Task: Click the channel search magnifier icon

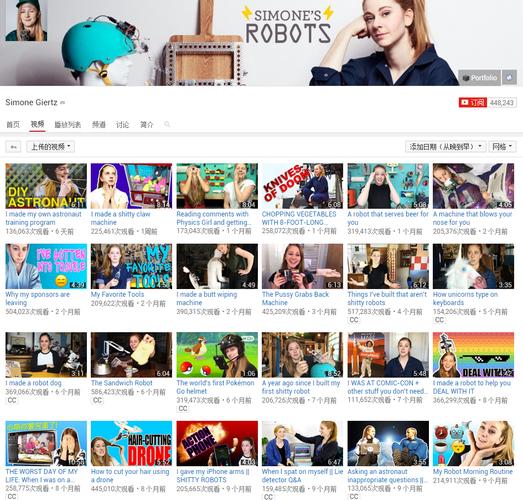Action: (x=167, y=124)
